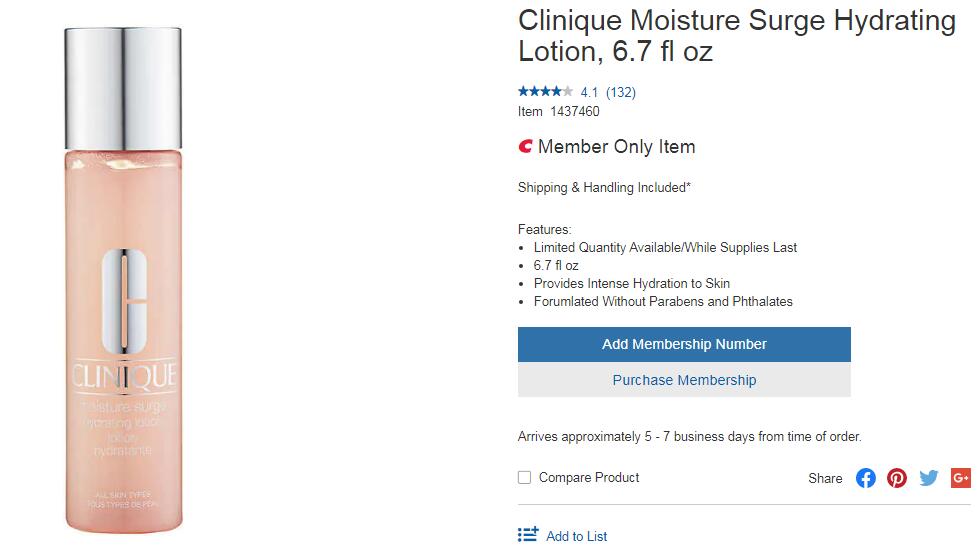980x549 pixels.
Task: Click the star rating icons
Action: coord(545,92)
